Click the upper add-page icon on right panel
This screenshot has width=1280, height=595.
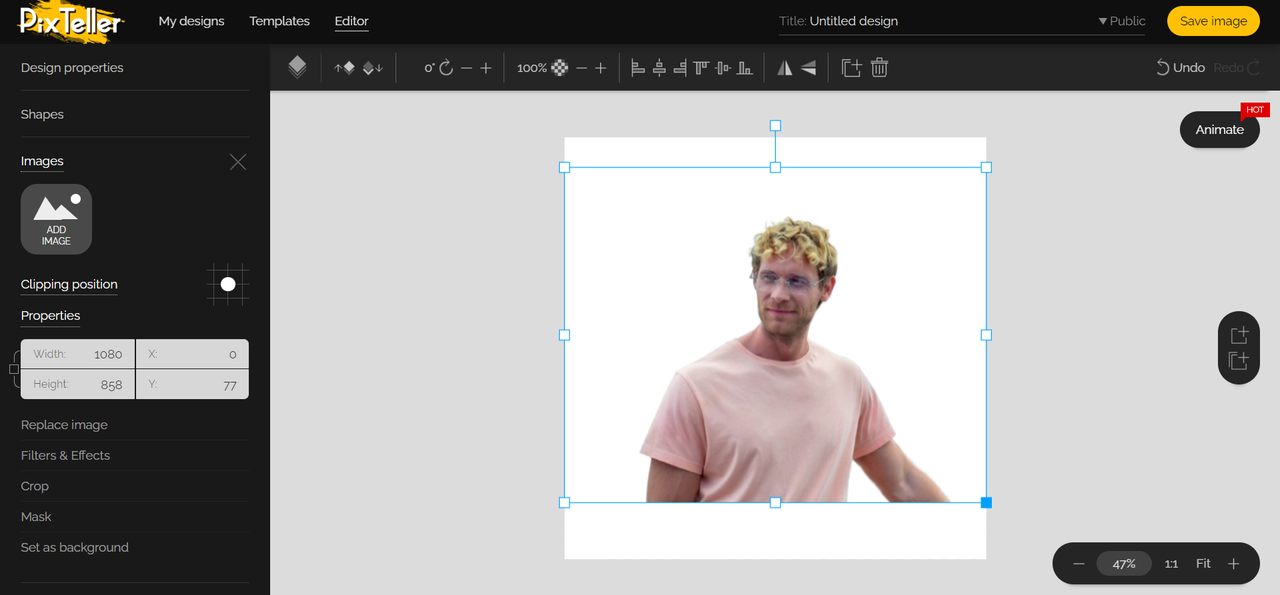1239,335
